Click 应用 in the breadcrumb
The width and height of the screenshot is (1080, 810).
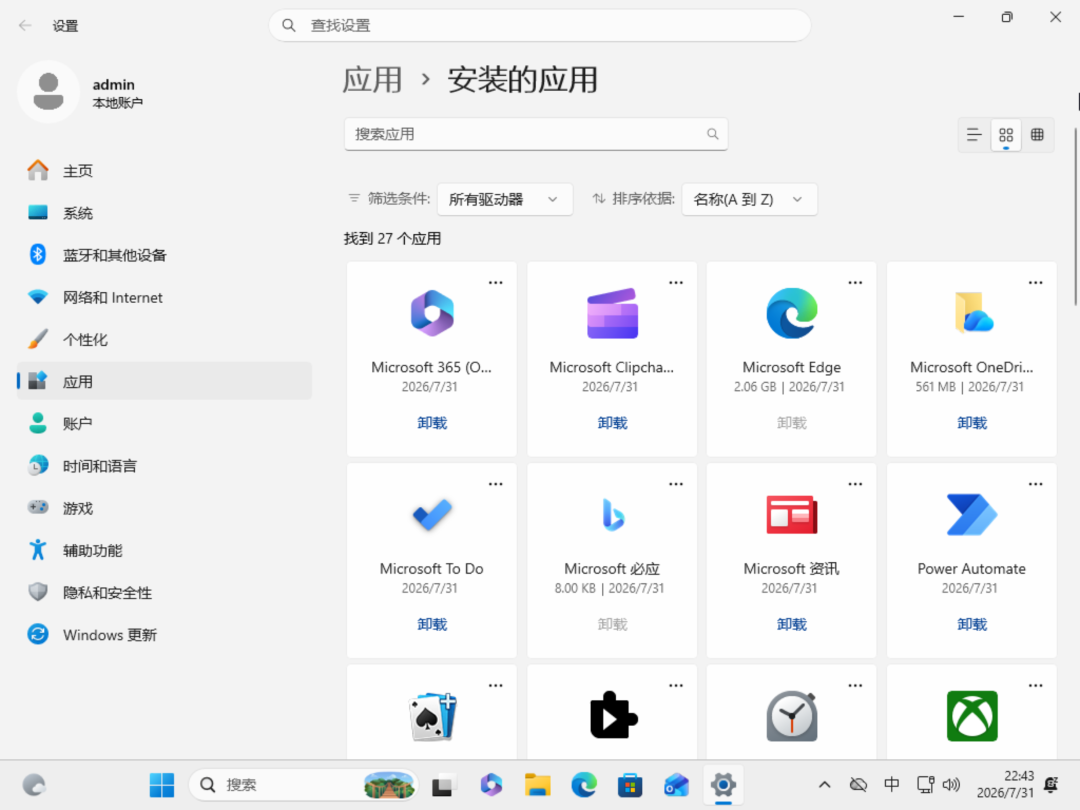(x=373, y=80)
